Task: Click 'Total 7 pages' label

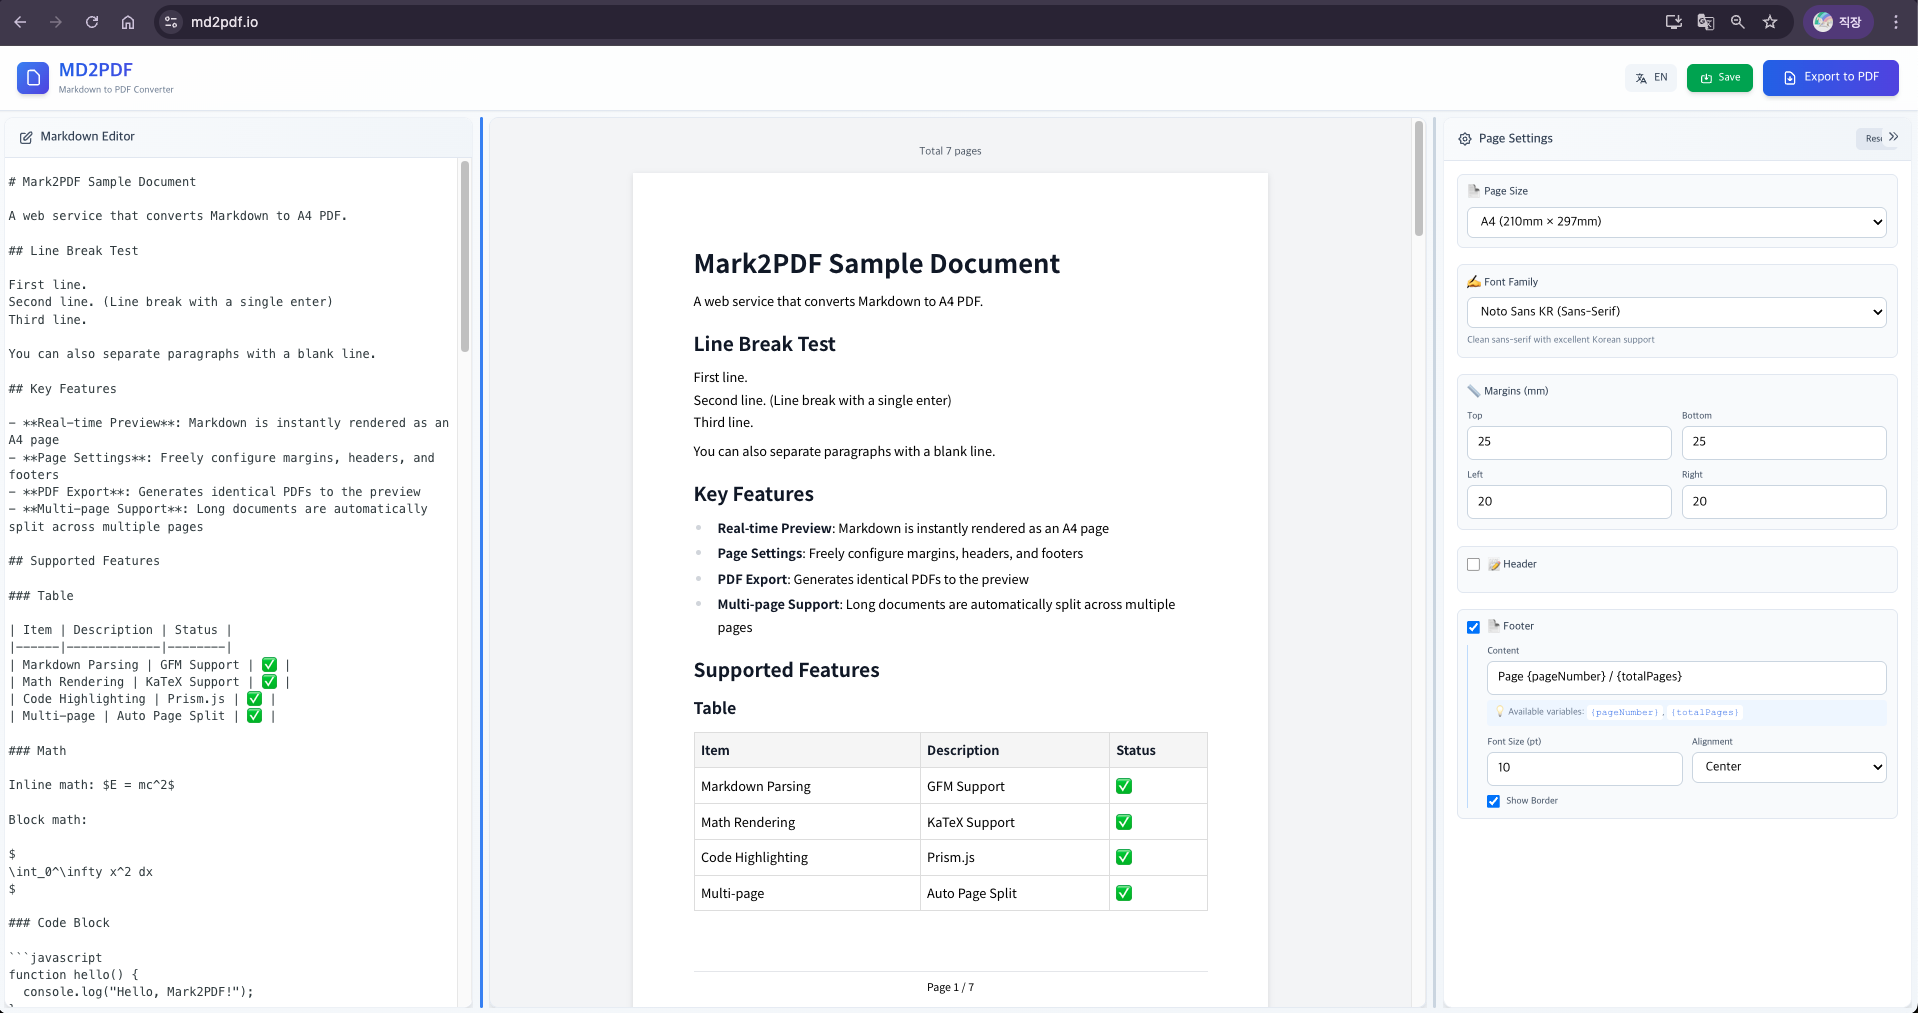Action: coord(950,151)
